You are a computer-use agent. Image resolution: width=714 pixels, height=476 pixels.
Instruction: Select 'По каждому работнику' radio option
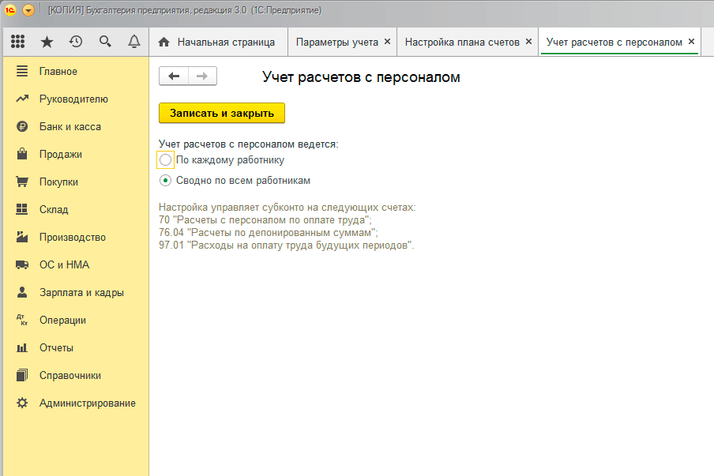click(166, 160)
